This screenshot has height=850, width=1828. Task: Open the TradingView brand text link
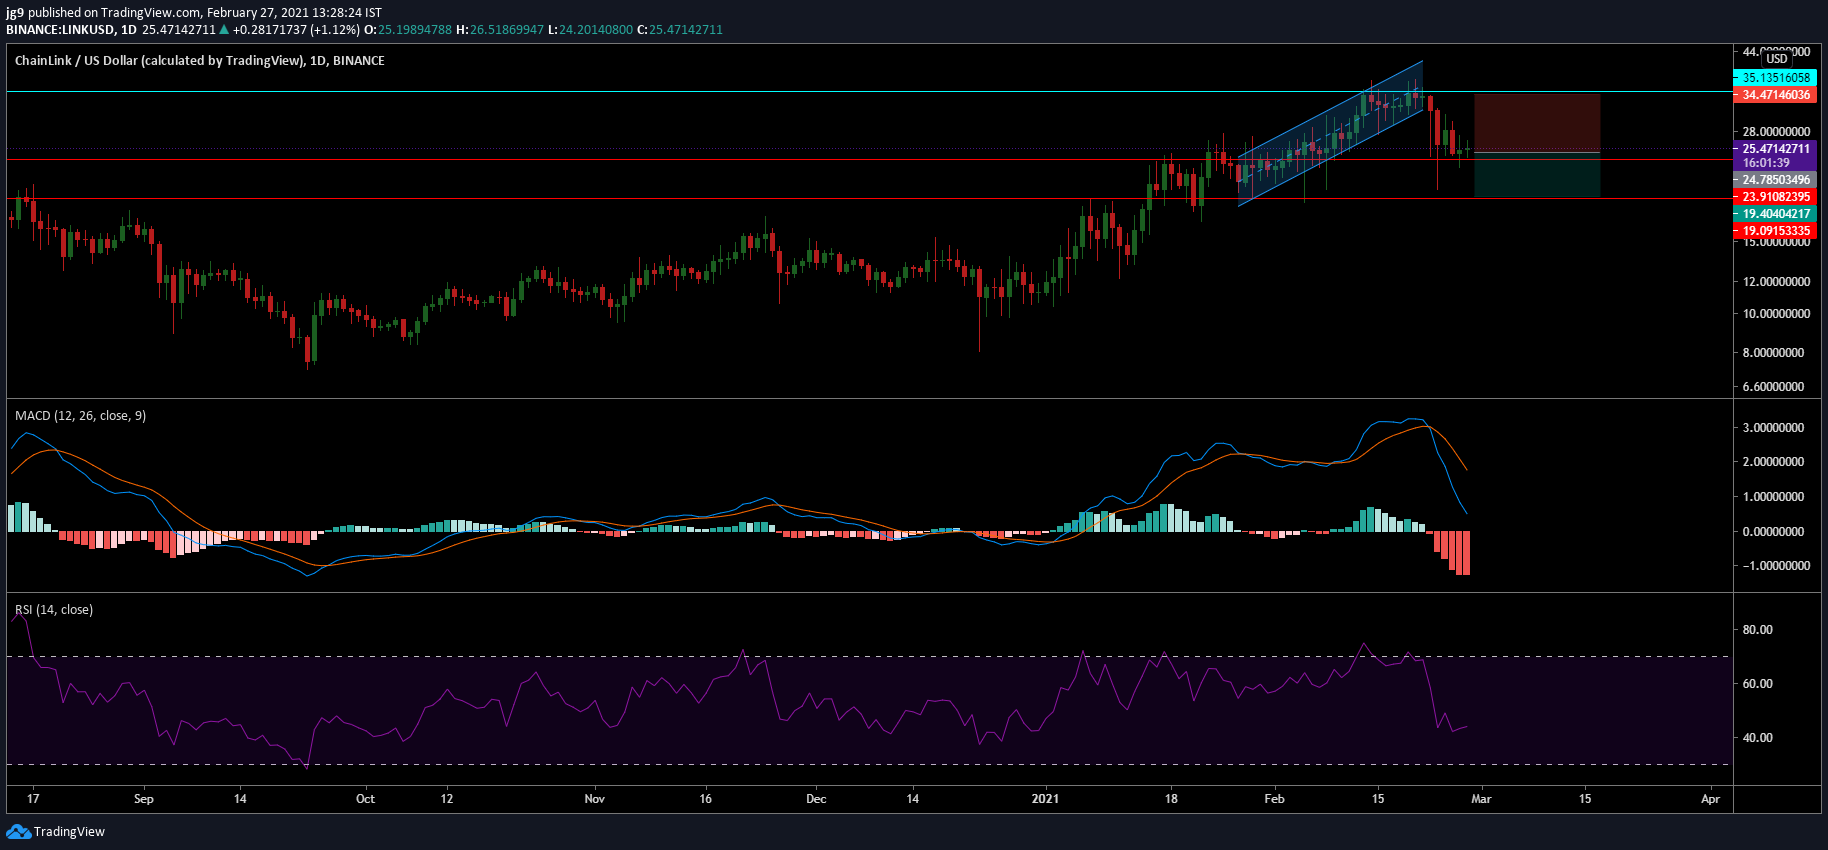(x=69, y=832)
